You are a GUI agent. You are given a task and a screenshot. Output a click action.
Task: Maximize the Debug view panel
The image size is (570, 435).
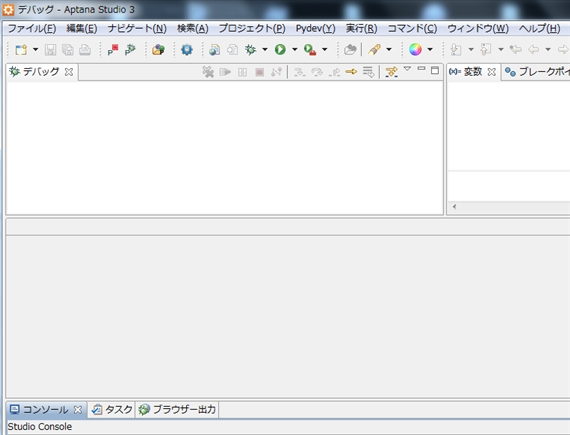(435, 70)
